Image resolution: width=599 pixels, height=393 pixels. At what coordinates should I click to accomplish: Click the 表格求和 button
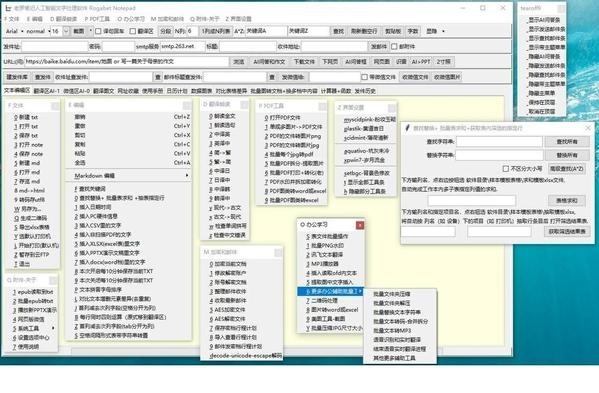pos(567,201)
